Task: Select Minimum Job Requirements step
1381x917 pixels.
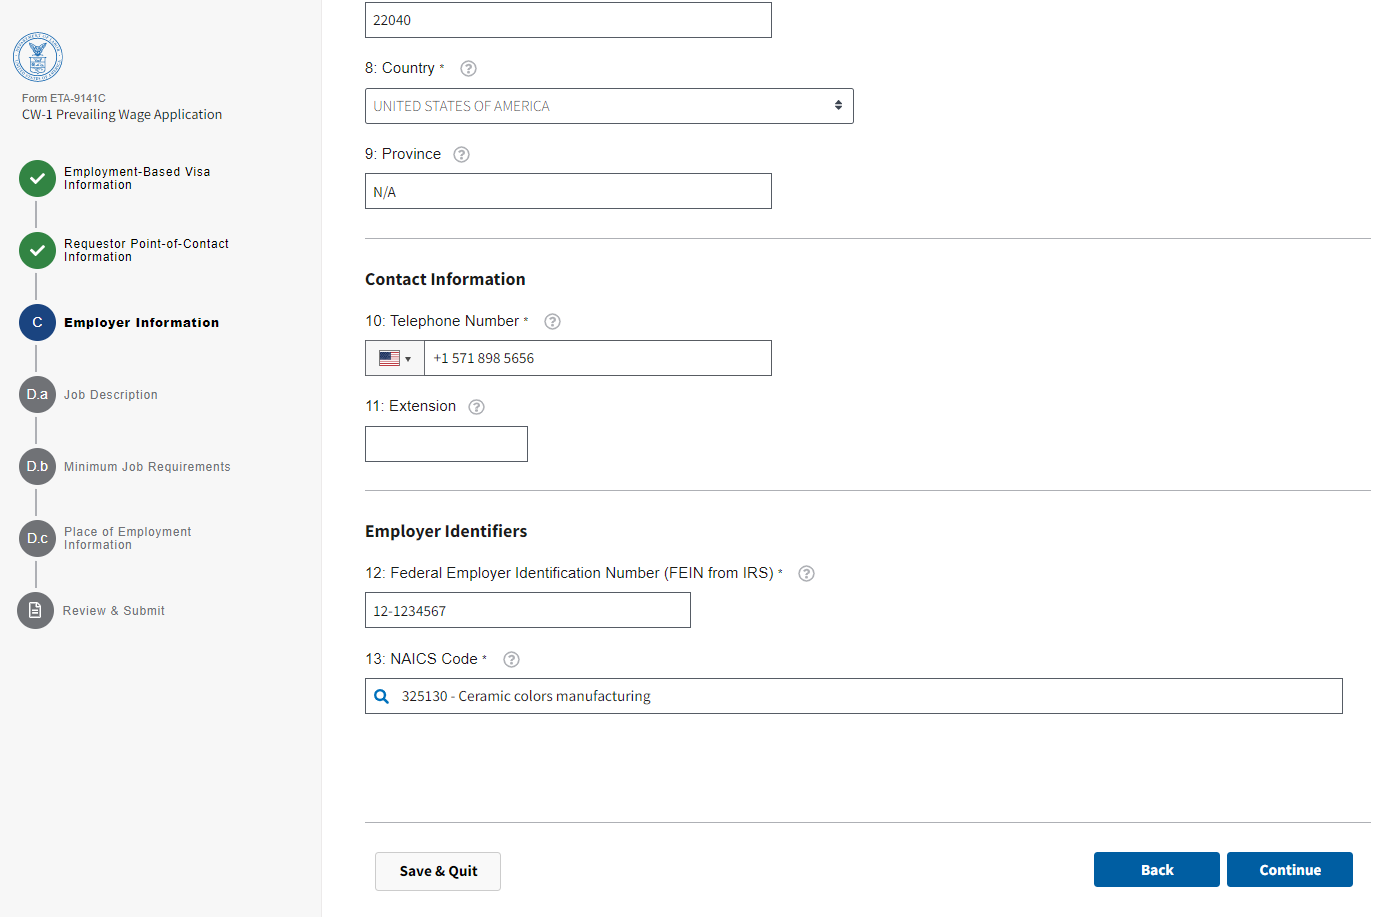Action: (146, 467)
